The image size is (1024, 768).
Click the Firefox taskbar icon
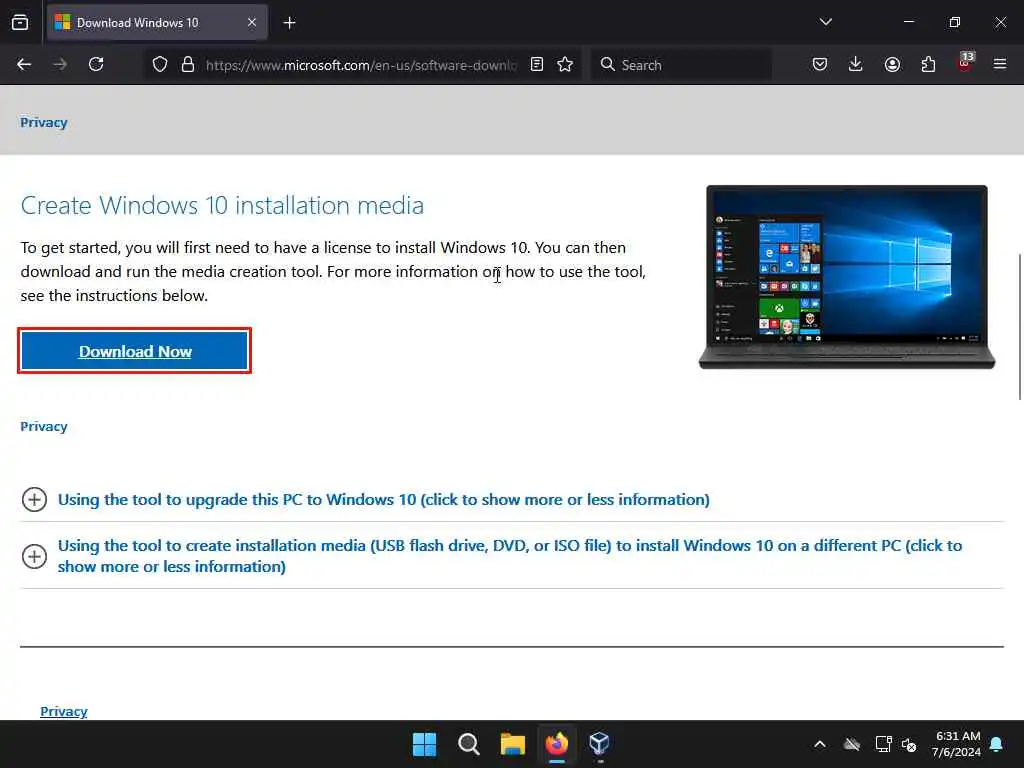click(556, 744)
